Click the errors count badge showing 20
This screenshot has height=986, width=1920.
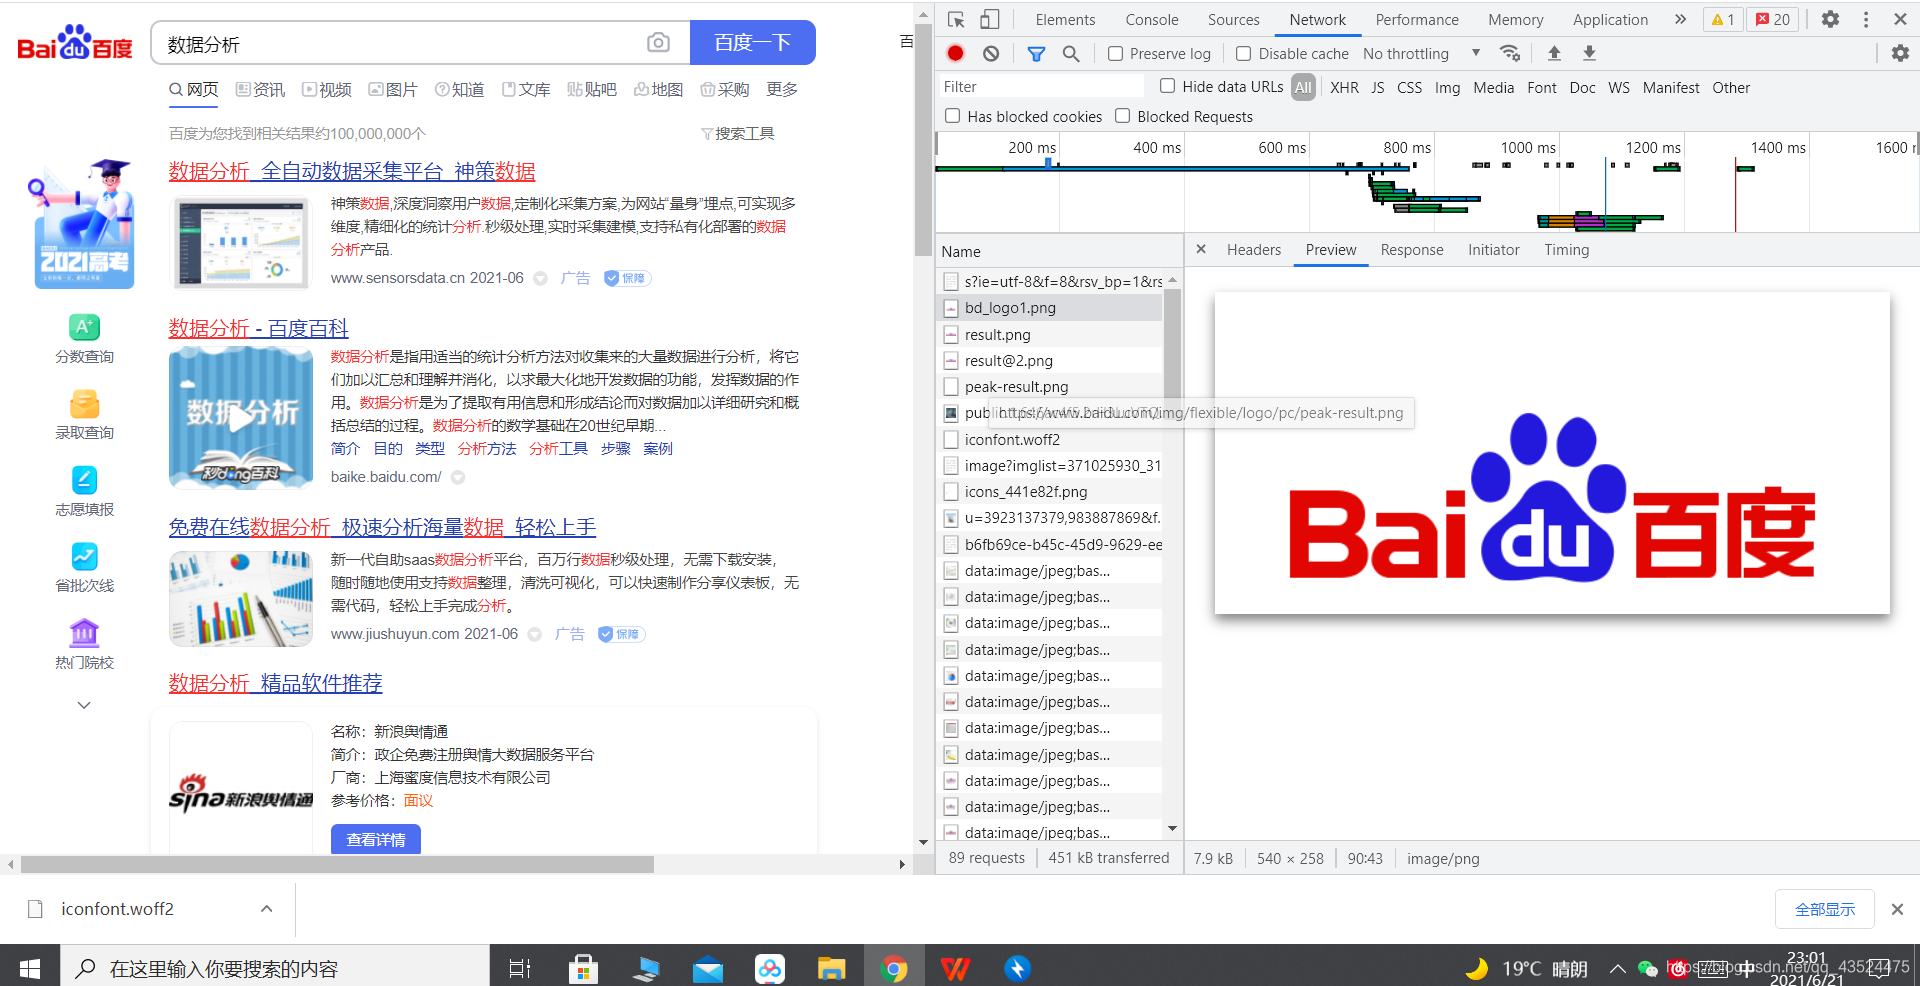point(1773,20)
